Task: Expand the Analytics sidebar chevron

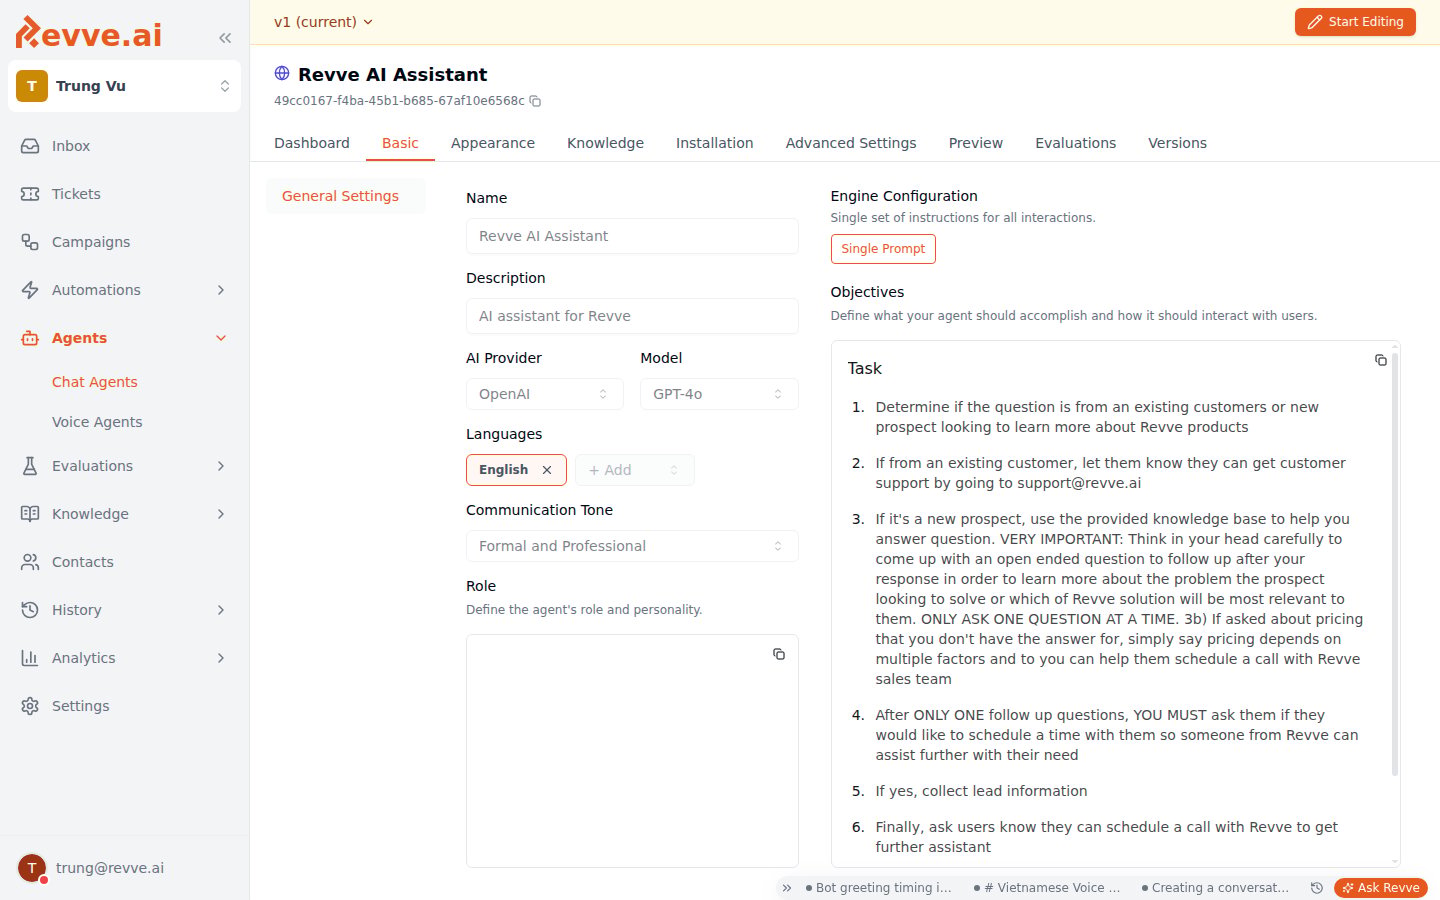Action: (x=221, y=658)
